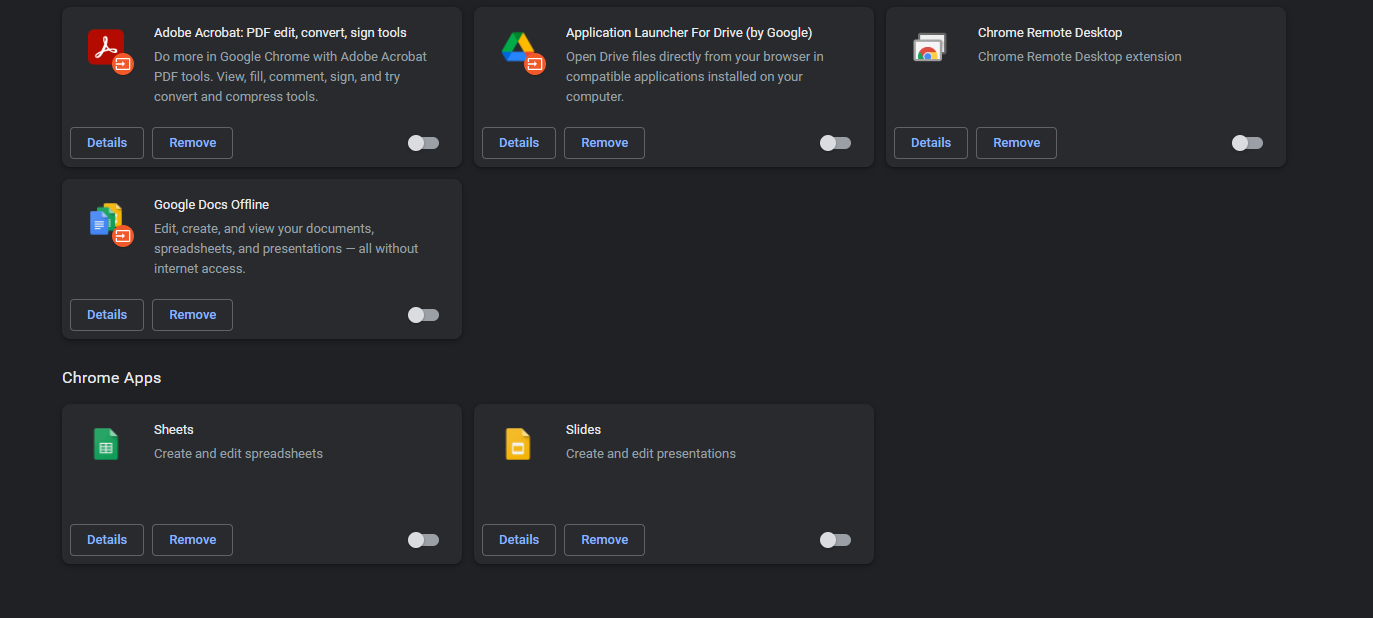Screen dimensions: 1373x618
Task: Click the 'Slides' title text
Action: coord(584,430)
